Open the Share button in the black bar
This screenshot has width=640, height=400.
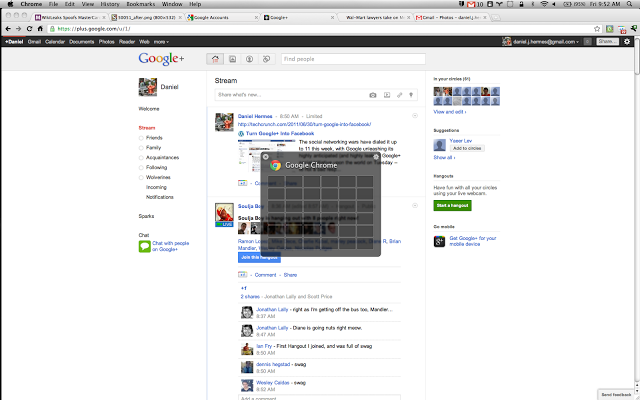[x=607, y=42]
